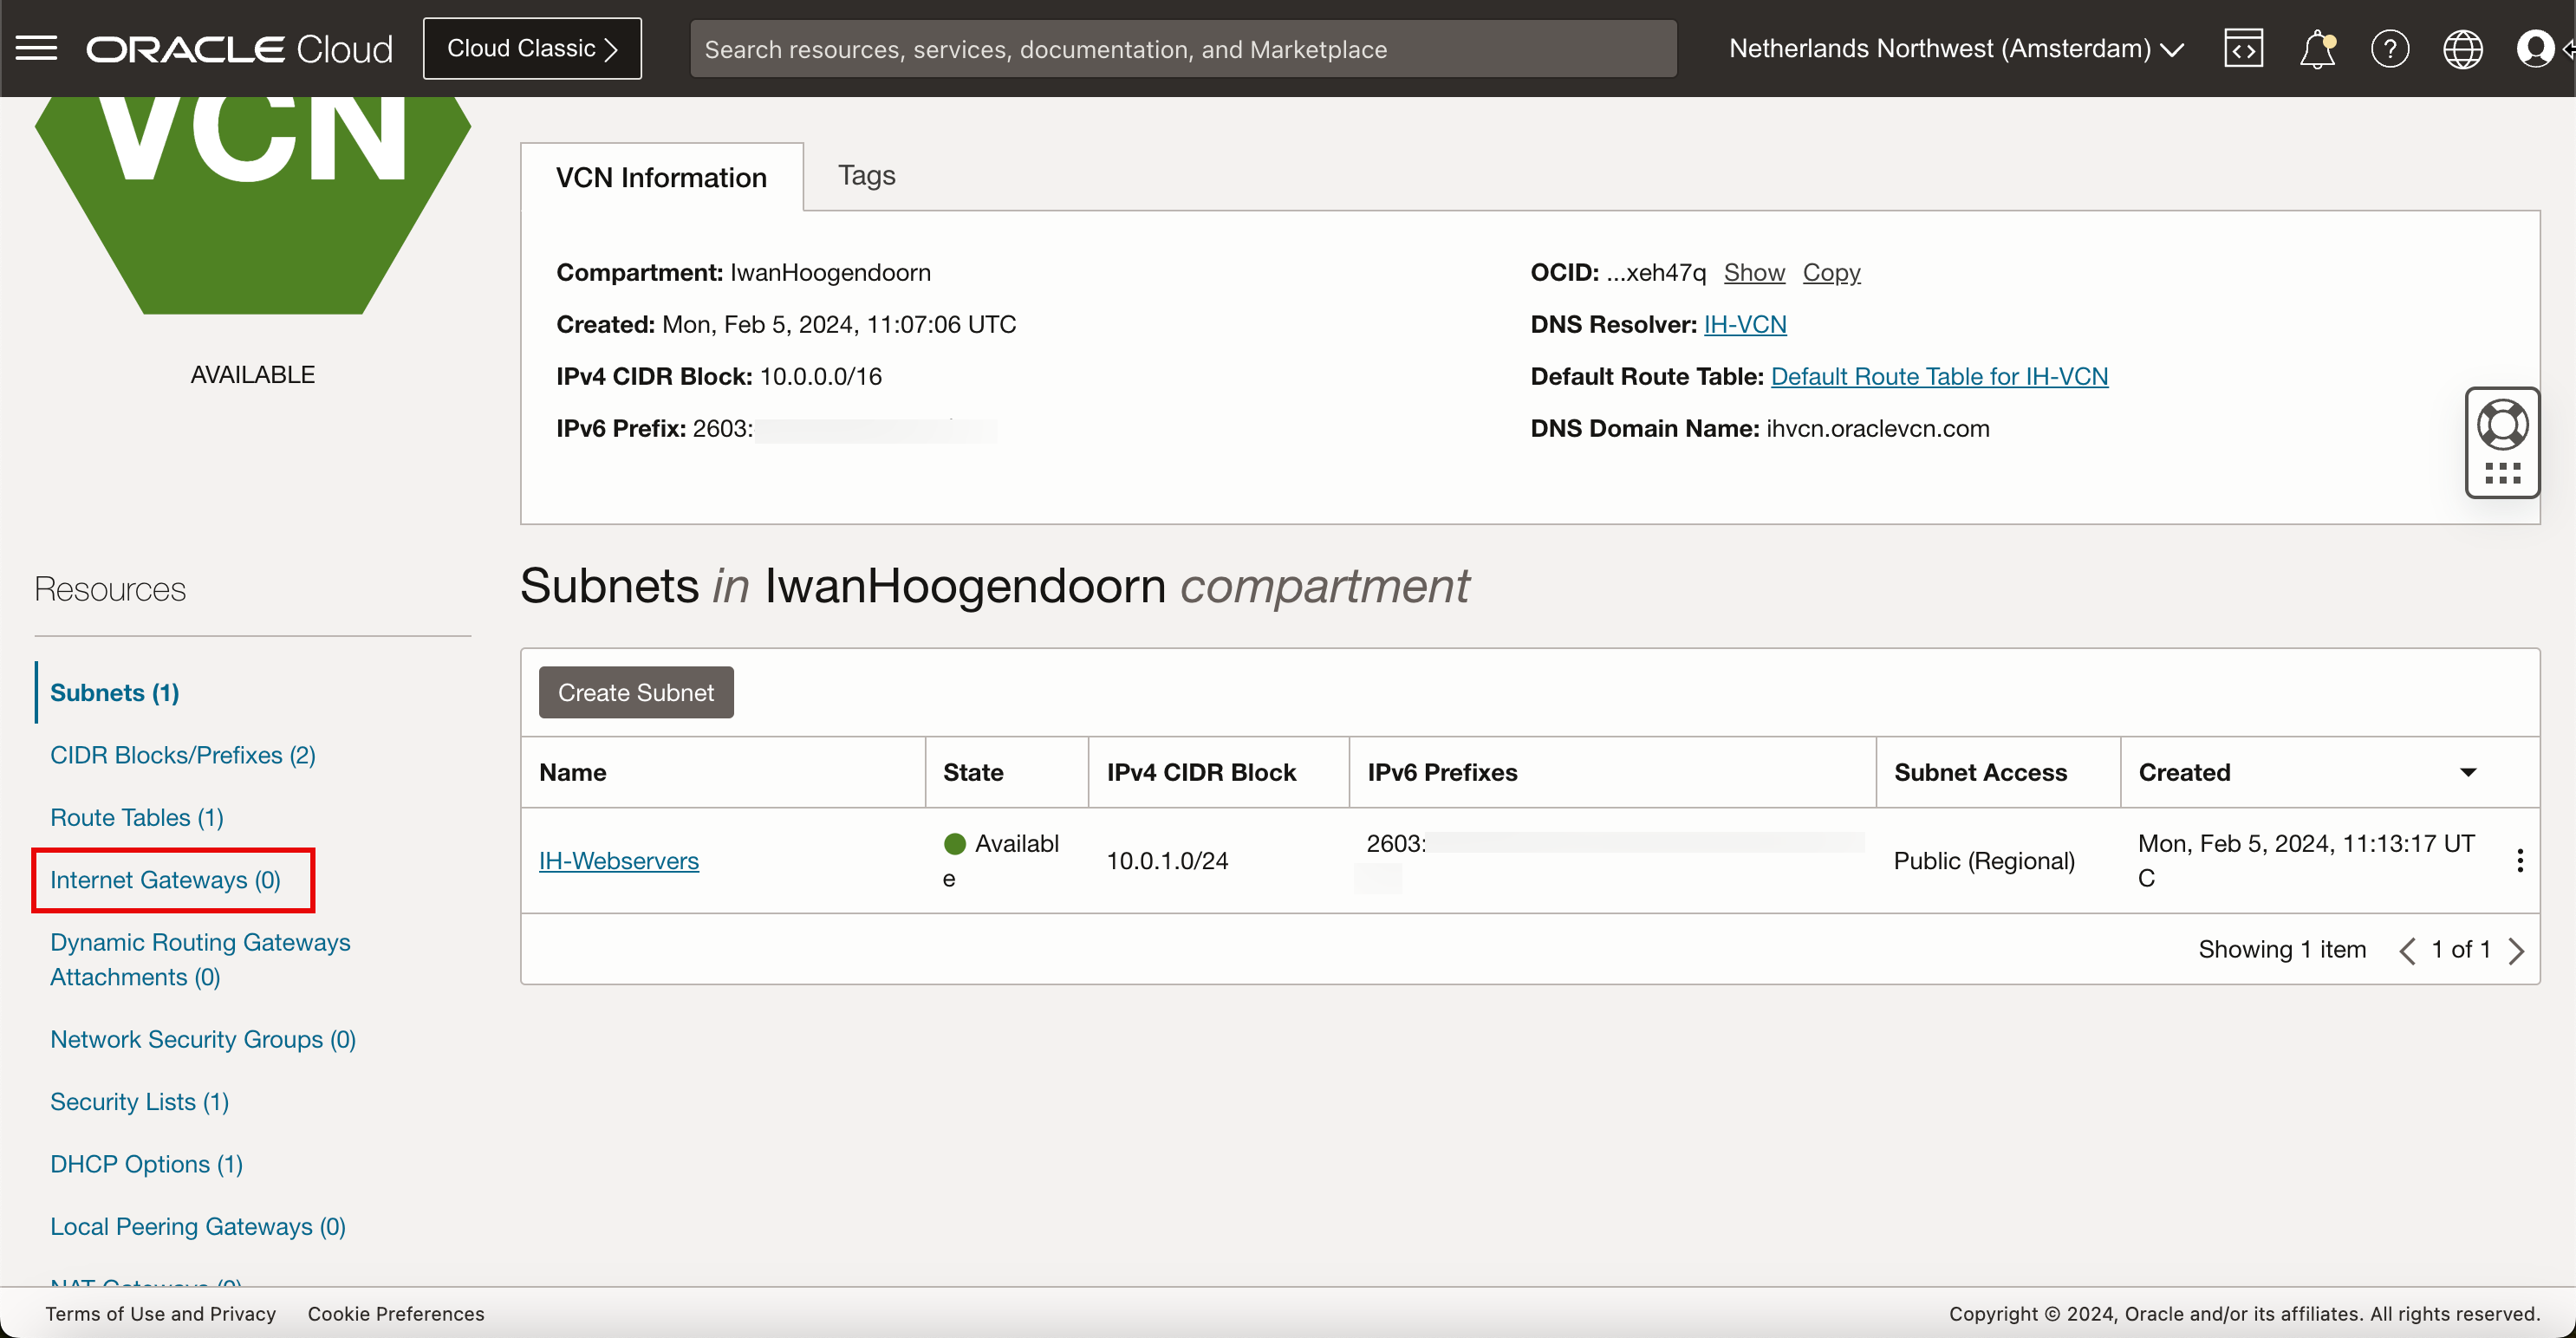Open the hamburger navigation menu
The height and width of the screenshot is (1338, 2576).
pyautogui.click(x=37, y=48)
